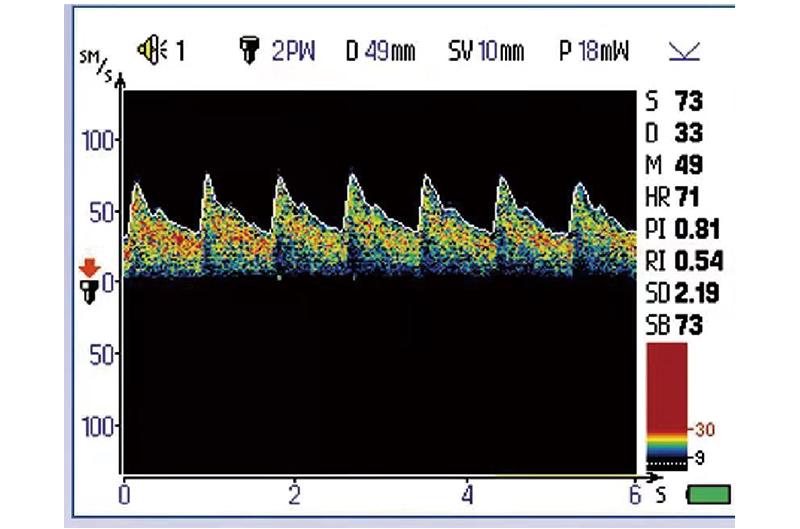Adjust the P 18mW power setting
Screen dimensions: 800x529
(594, 51)
